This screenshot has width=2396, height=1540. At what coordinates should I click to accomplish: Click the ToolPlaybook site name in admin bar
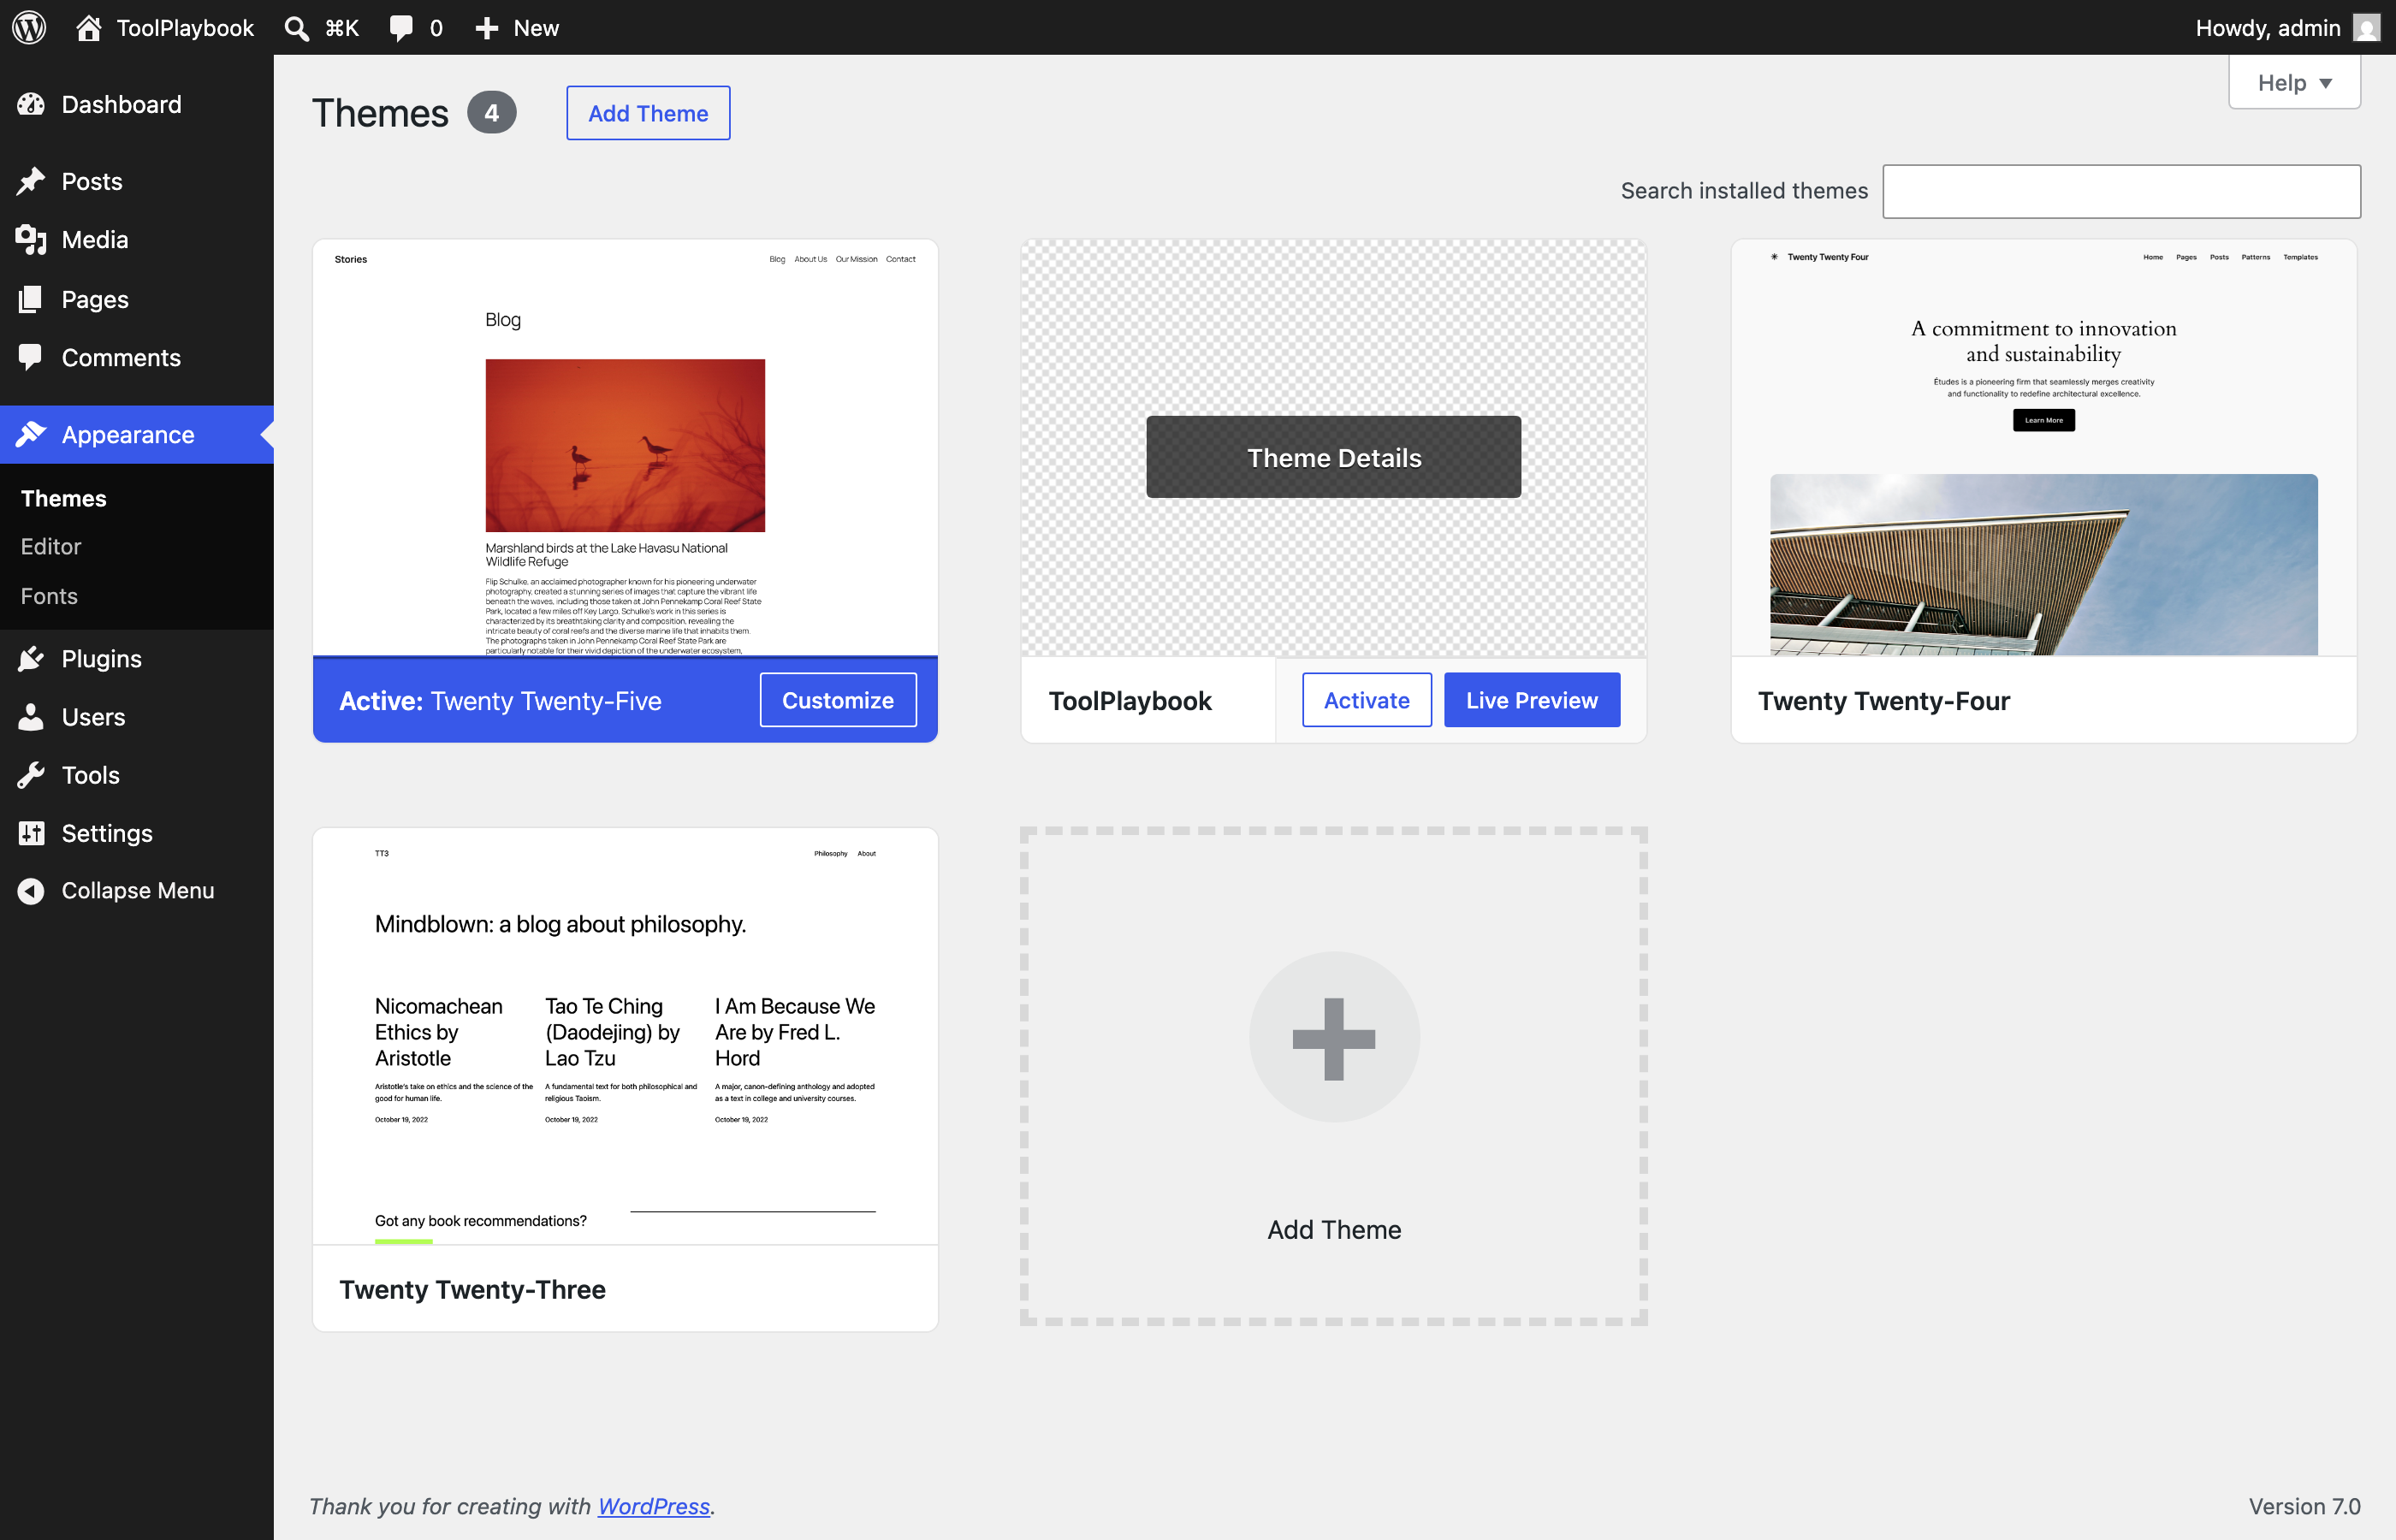coord(185,28)
